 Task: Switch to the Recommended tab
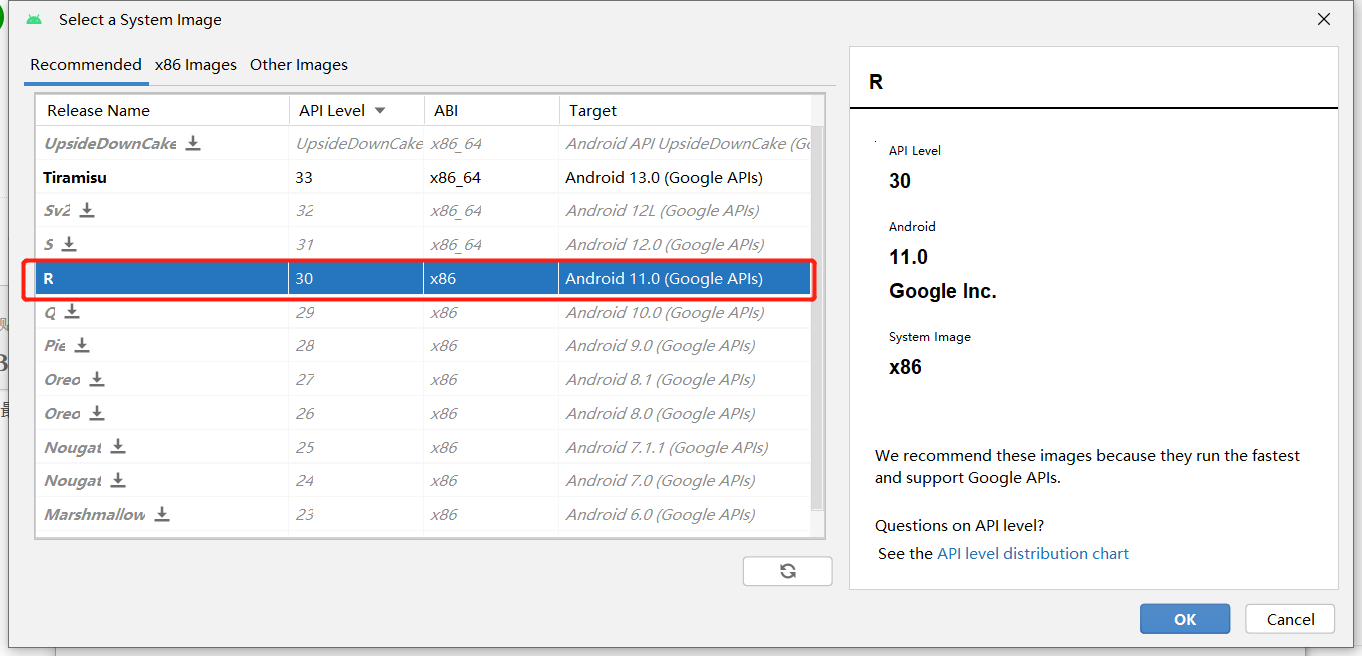(86, 64)
